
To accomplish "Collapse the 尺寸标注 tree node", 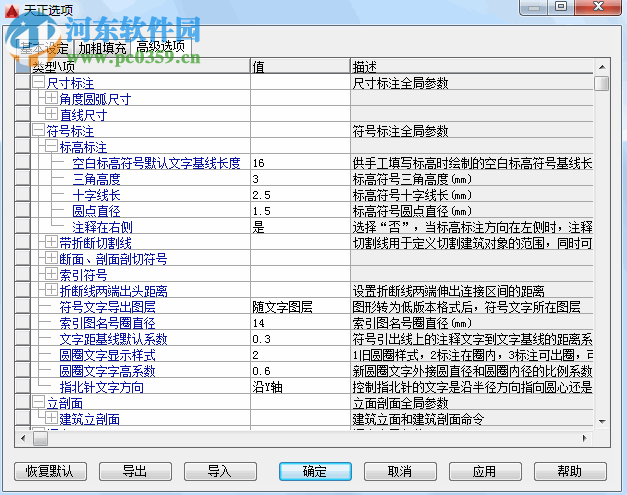I will pyautogui.click(x=38, y=82).
